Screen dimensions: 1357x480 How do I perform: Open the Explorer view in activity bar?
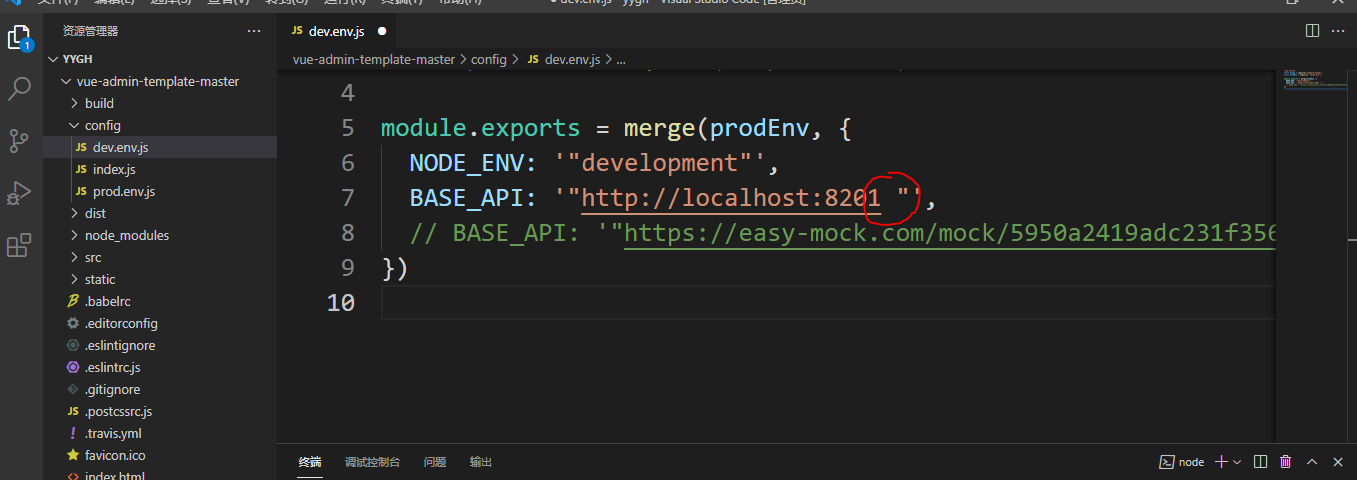click(19, 39)
